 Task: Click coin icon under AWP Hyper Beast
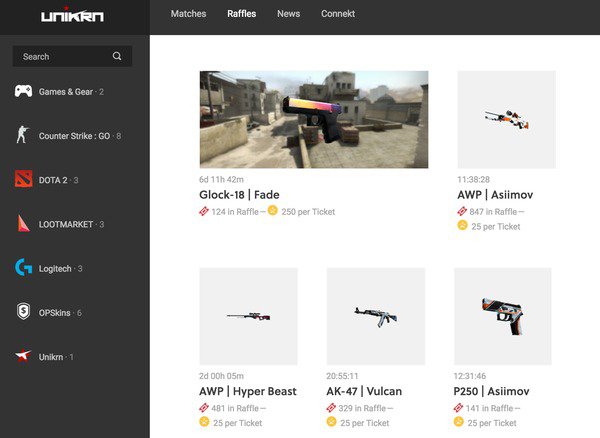click(204, 422)
